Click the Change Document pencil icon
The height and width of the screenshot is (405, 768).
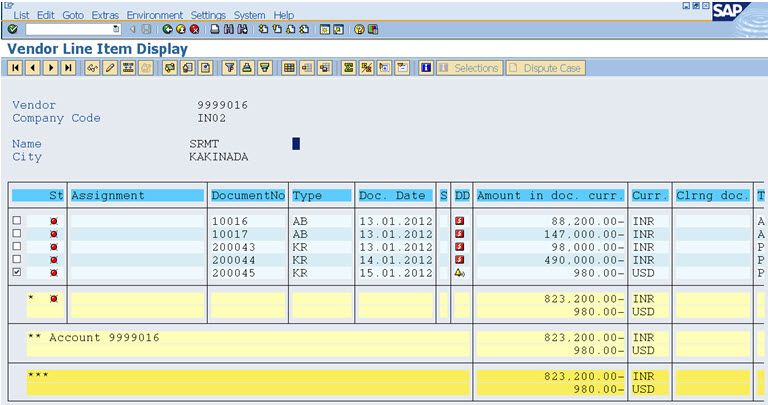(x=110, y=68)
